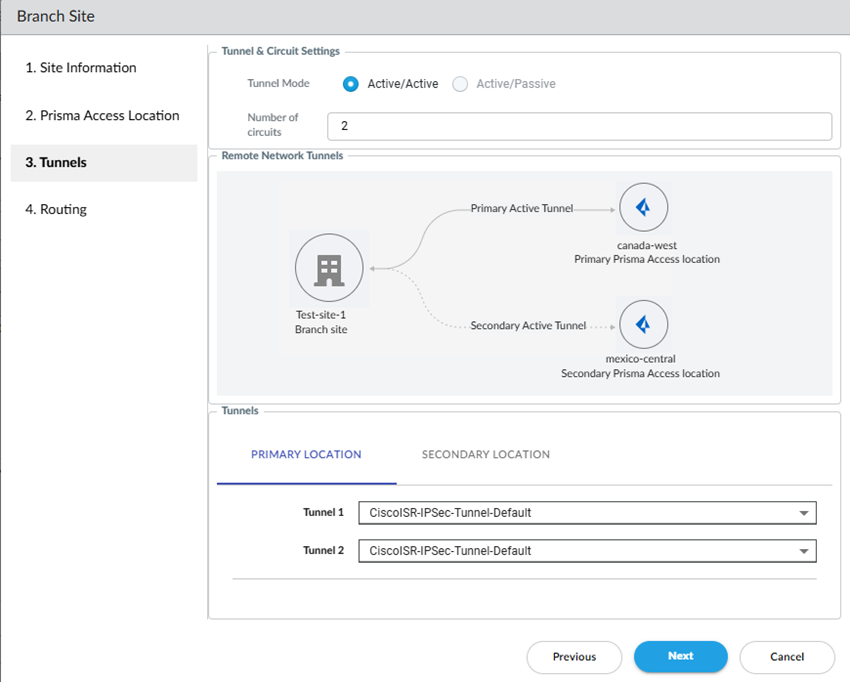Cancel the Branch Site wizard
Viewport: 850px width, 682px height.
pos(786,657)
